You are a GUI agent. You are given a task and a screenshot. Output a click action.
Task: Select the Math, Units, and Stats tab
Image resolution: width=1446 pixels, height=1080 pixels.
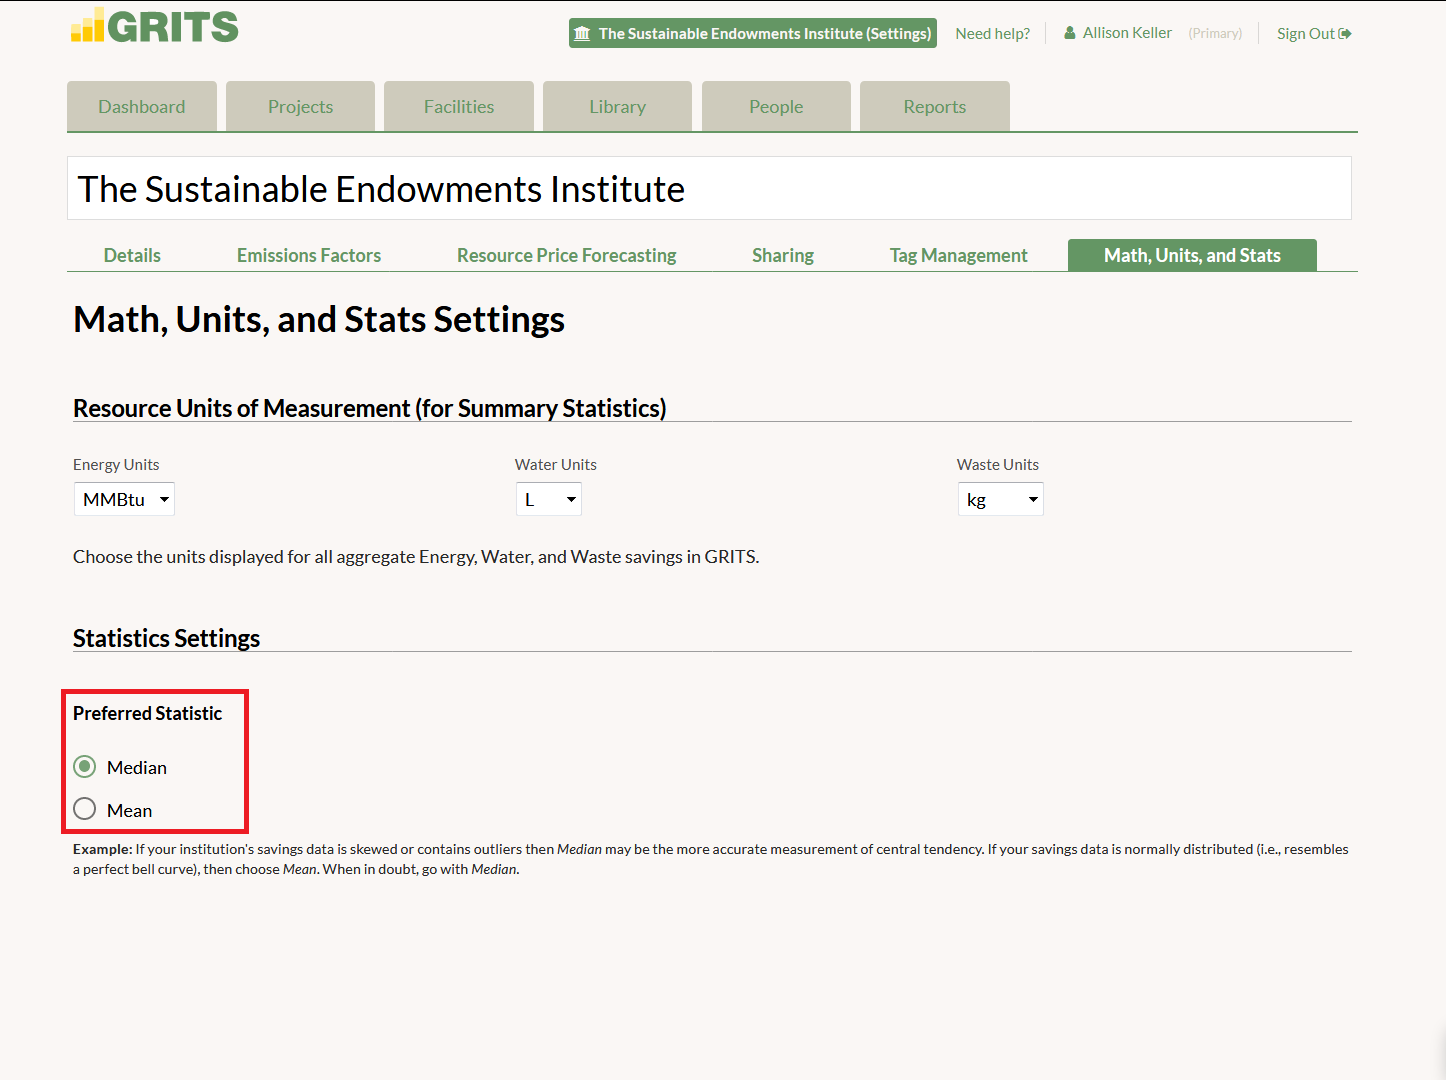point(1192,255)
